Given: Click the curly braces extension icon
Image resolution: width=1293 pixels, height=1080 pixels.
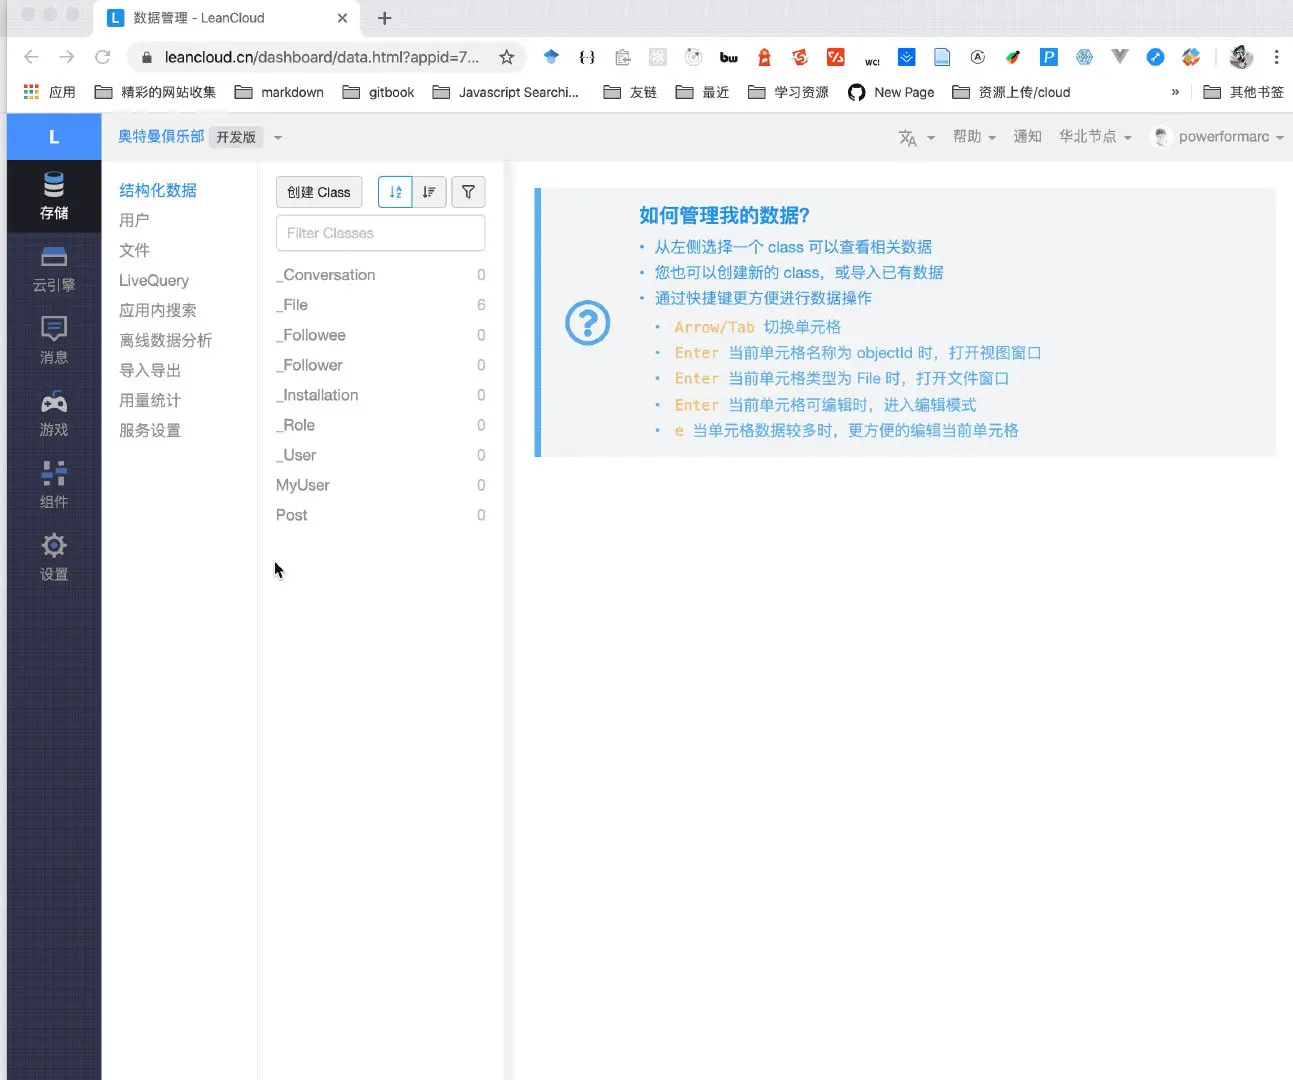Looking at the screenshot, I should (587, 57).
